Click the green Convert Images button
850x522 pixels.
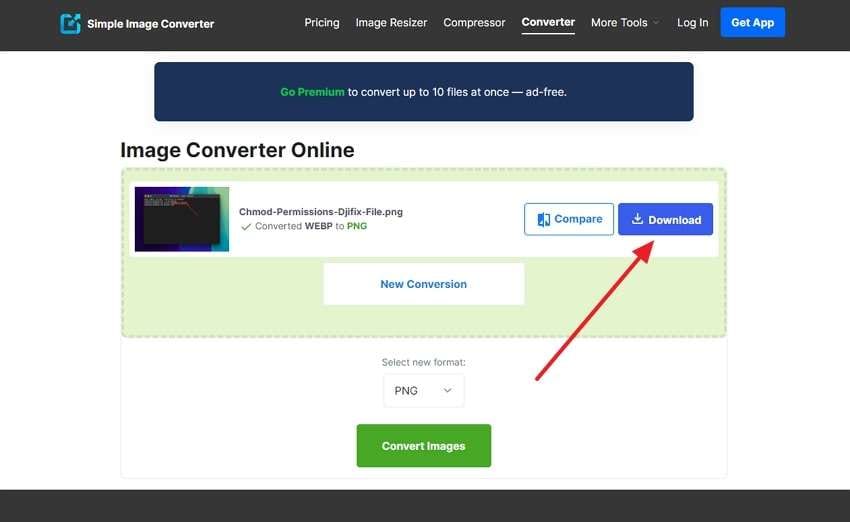tap(424, 446)
